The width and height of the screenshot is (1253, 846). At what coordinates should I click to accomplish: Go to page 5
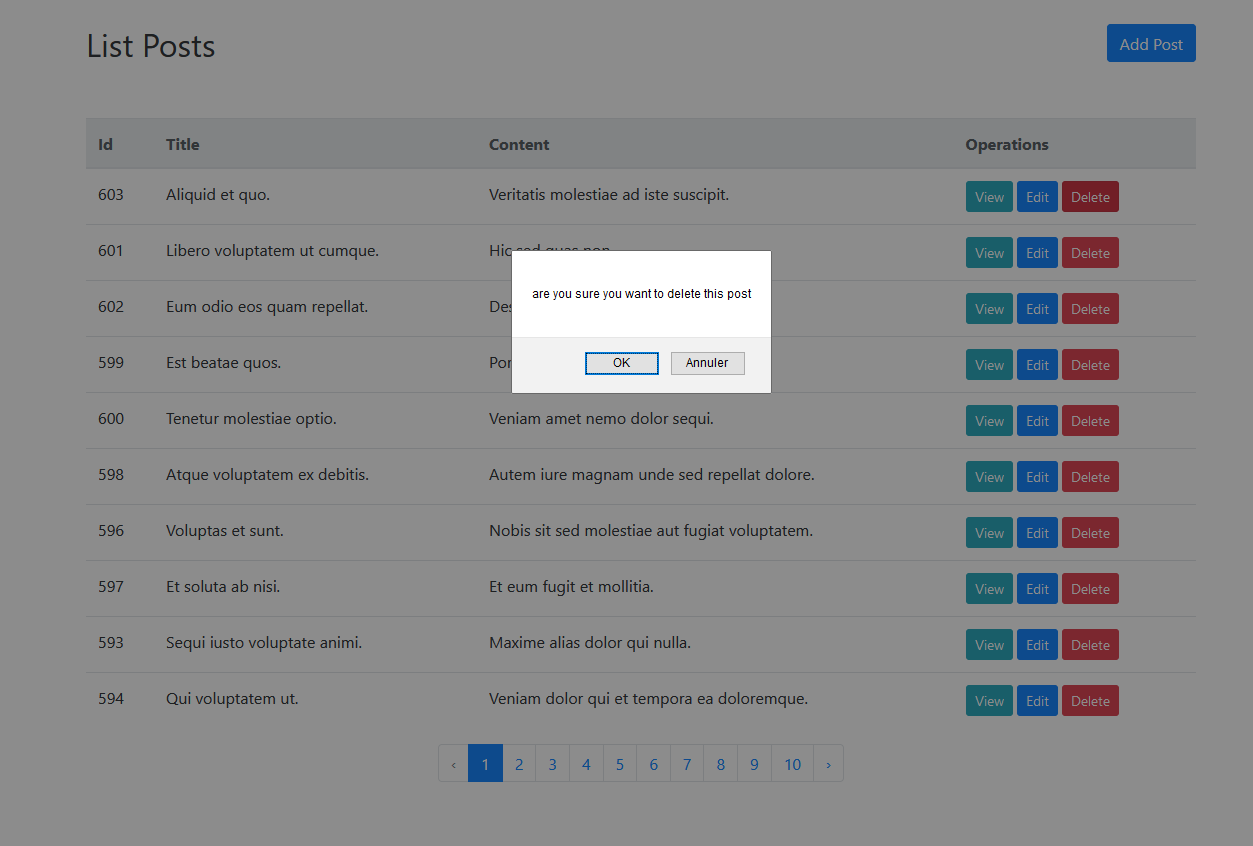[620, 764]
